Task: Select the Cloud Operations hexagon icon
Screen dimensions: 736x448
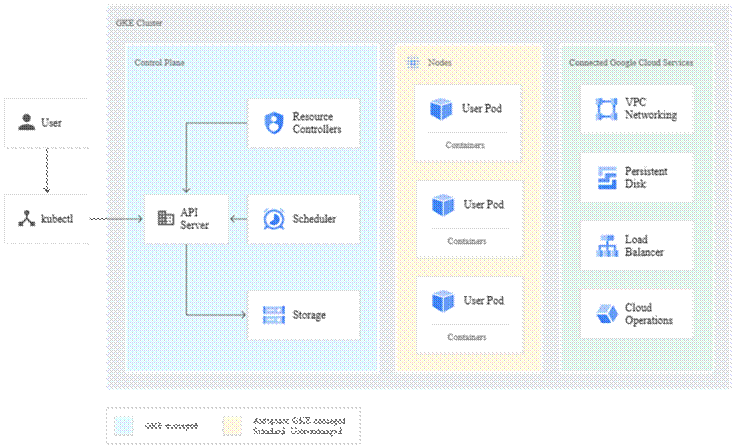Action: pyautogui.click(x=607, y=314)
